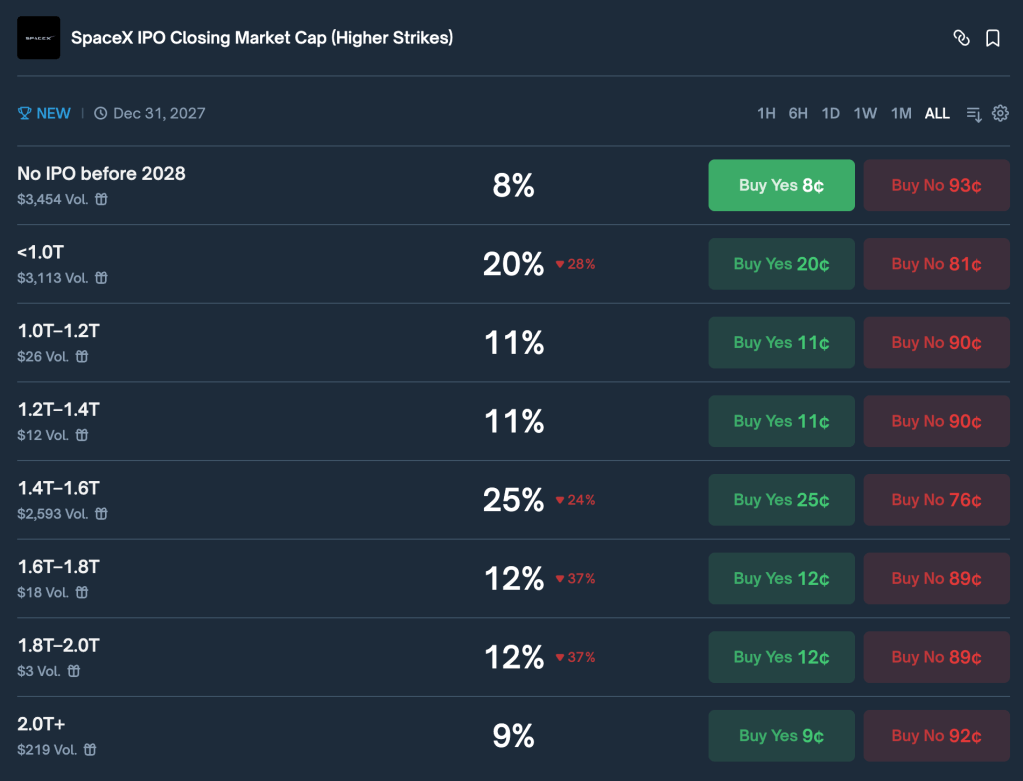Viewport: 1023px width, 781px height.
Task: Bookmark this SpaceX IPO market
Action: click(993, 38)
